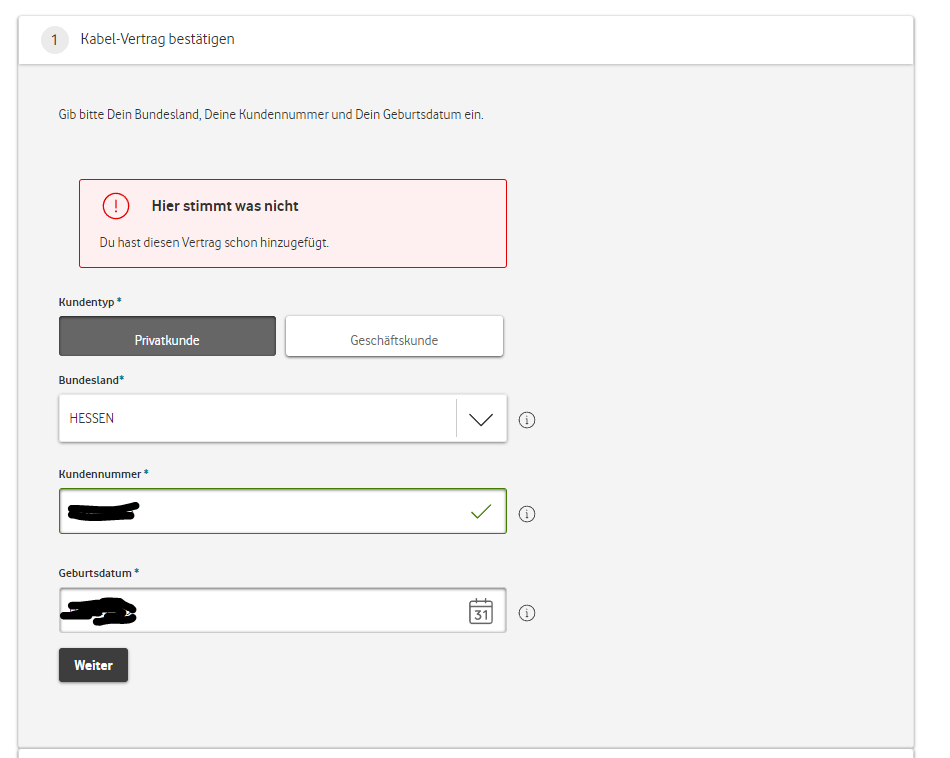Open the calendar picker for Geburtsdatum
Screen dimensions: 950x758
click(x=480, y=611)
